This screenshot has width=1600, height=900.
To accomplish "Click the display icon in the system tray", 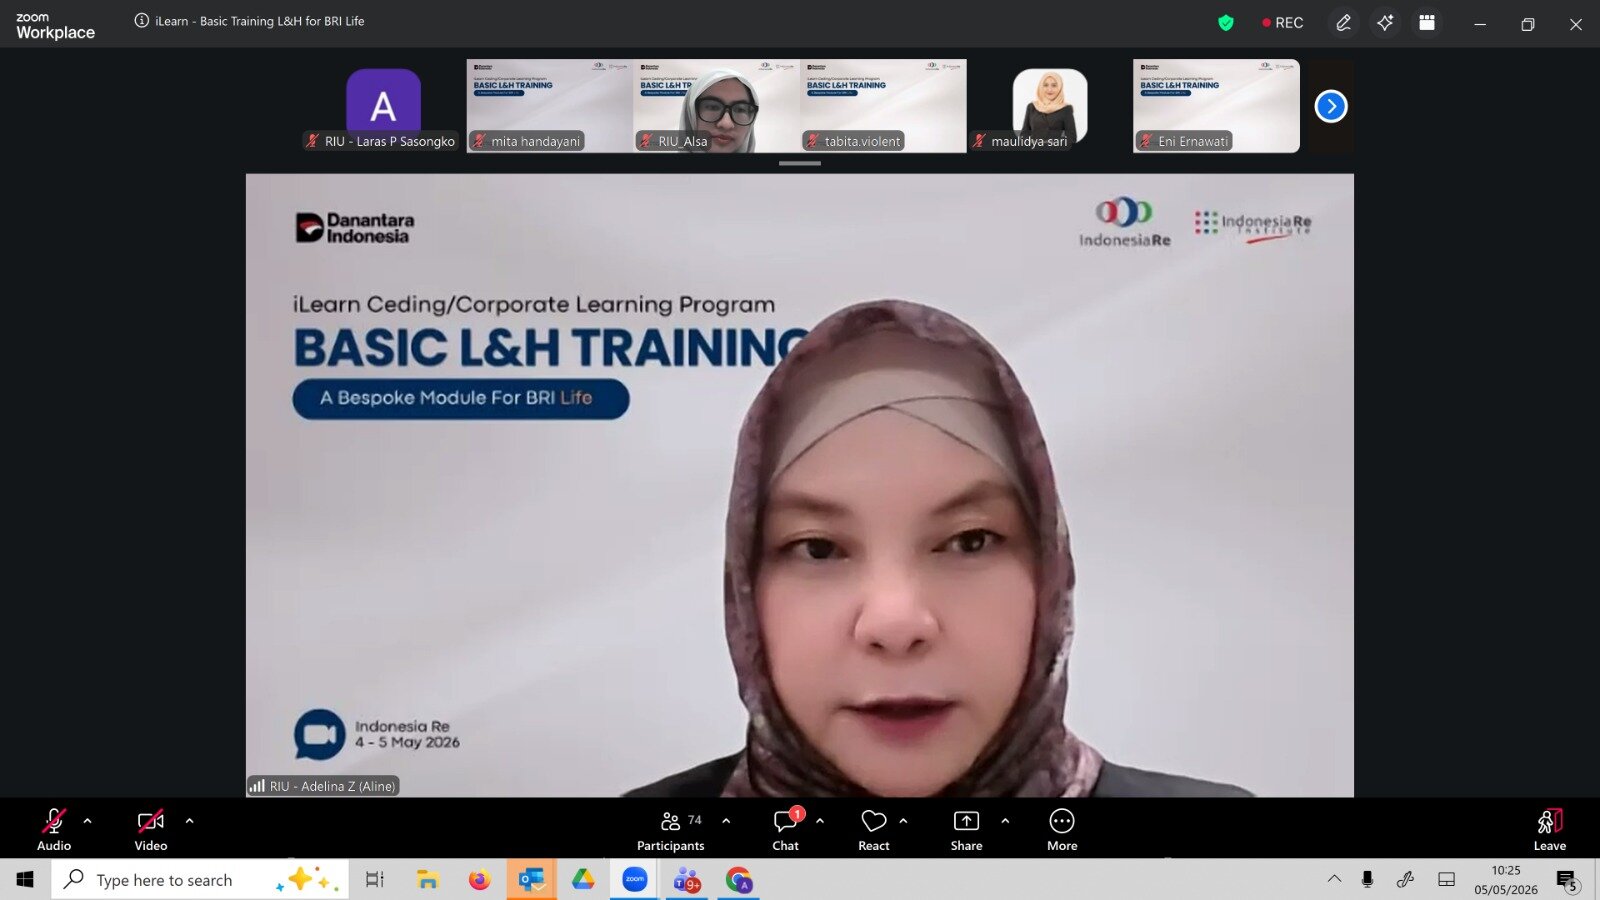I will click(x=1446, y=879).
